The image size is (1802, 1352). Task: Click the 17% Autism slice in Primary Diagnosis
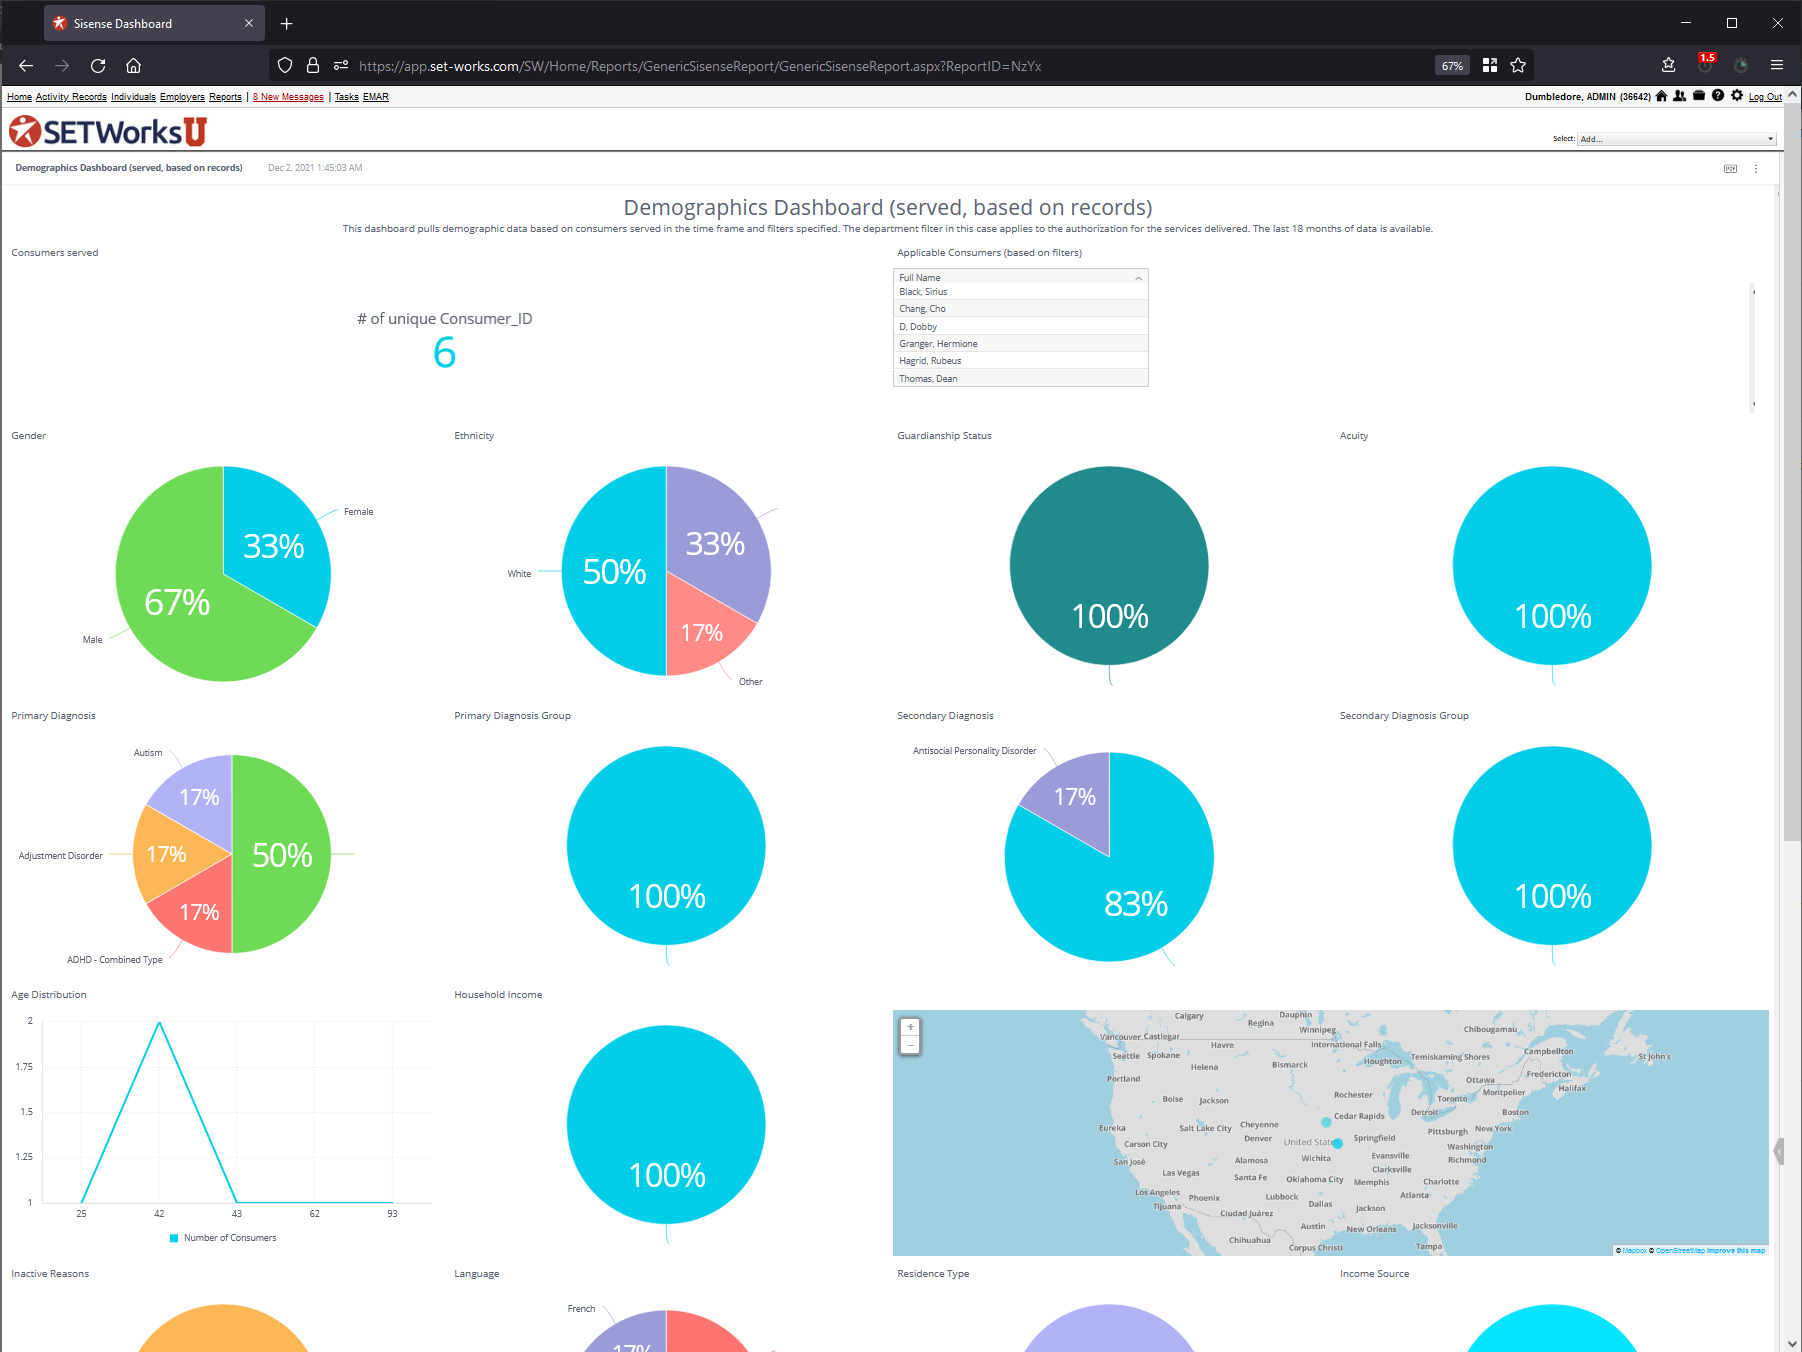pos(197,797)
